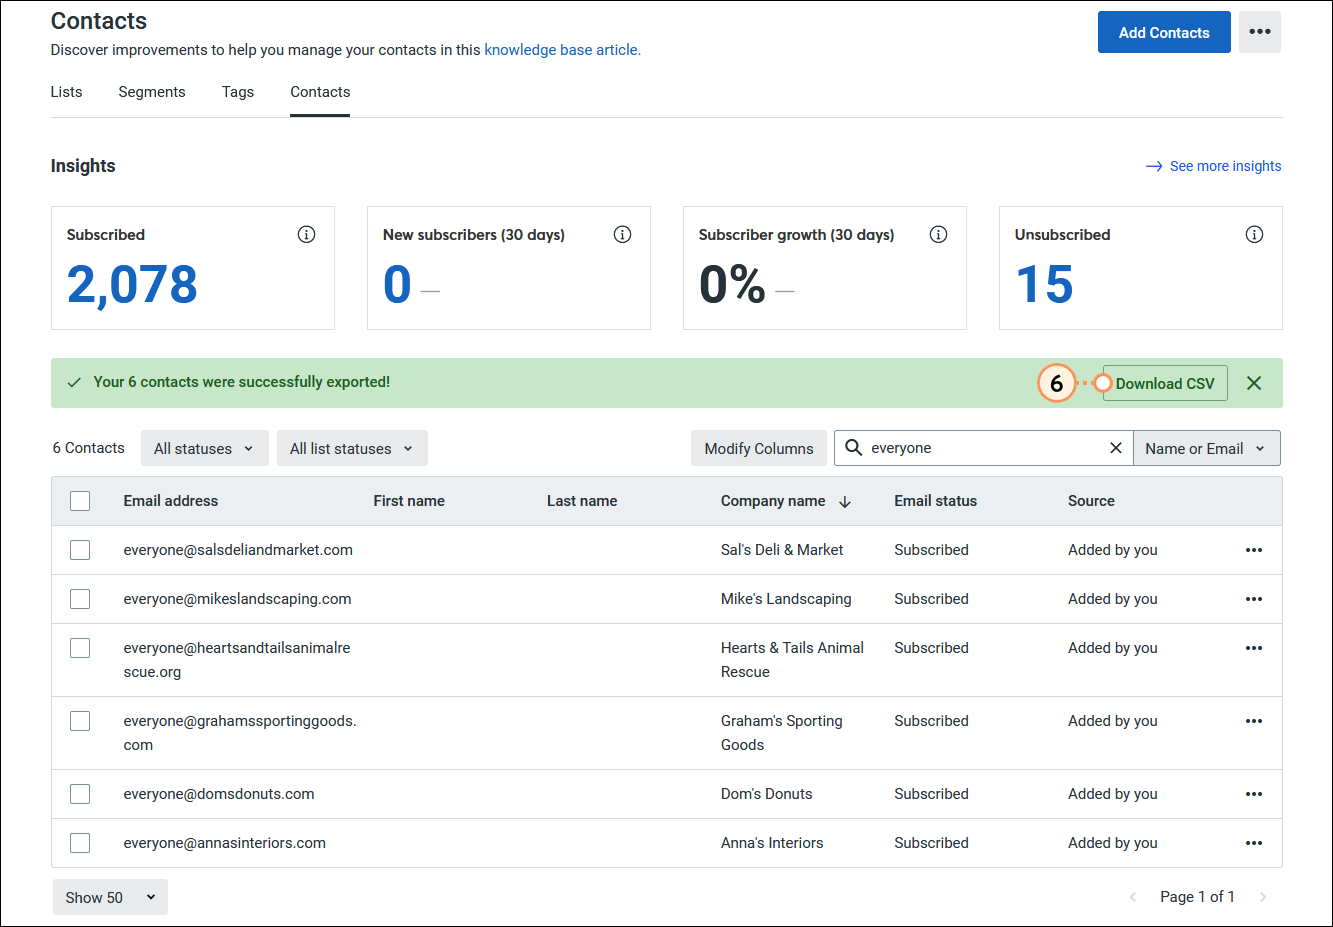Image resolution: width=1333 pixels, height=927 pixels.
Task: Switch to the Segments tab
Action: pyautogui.click(x=152, y=92)
